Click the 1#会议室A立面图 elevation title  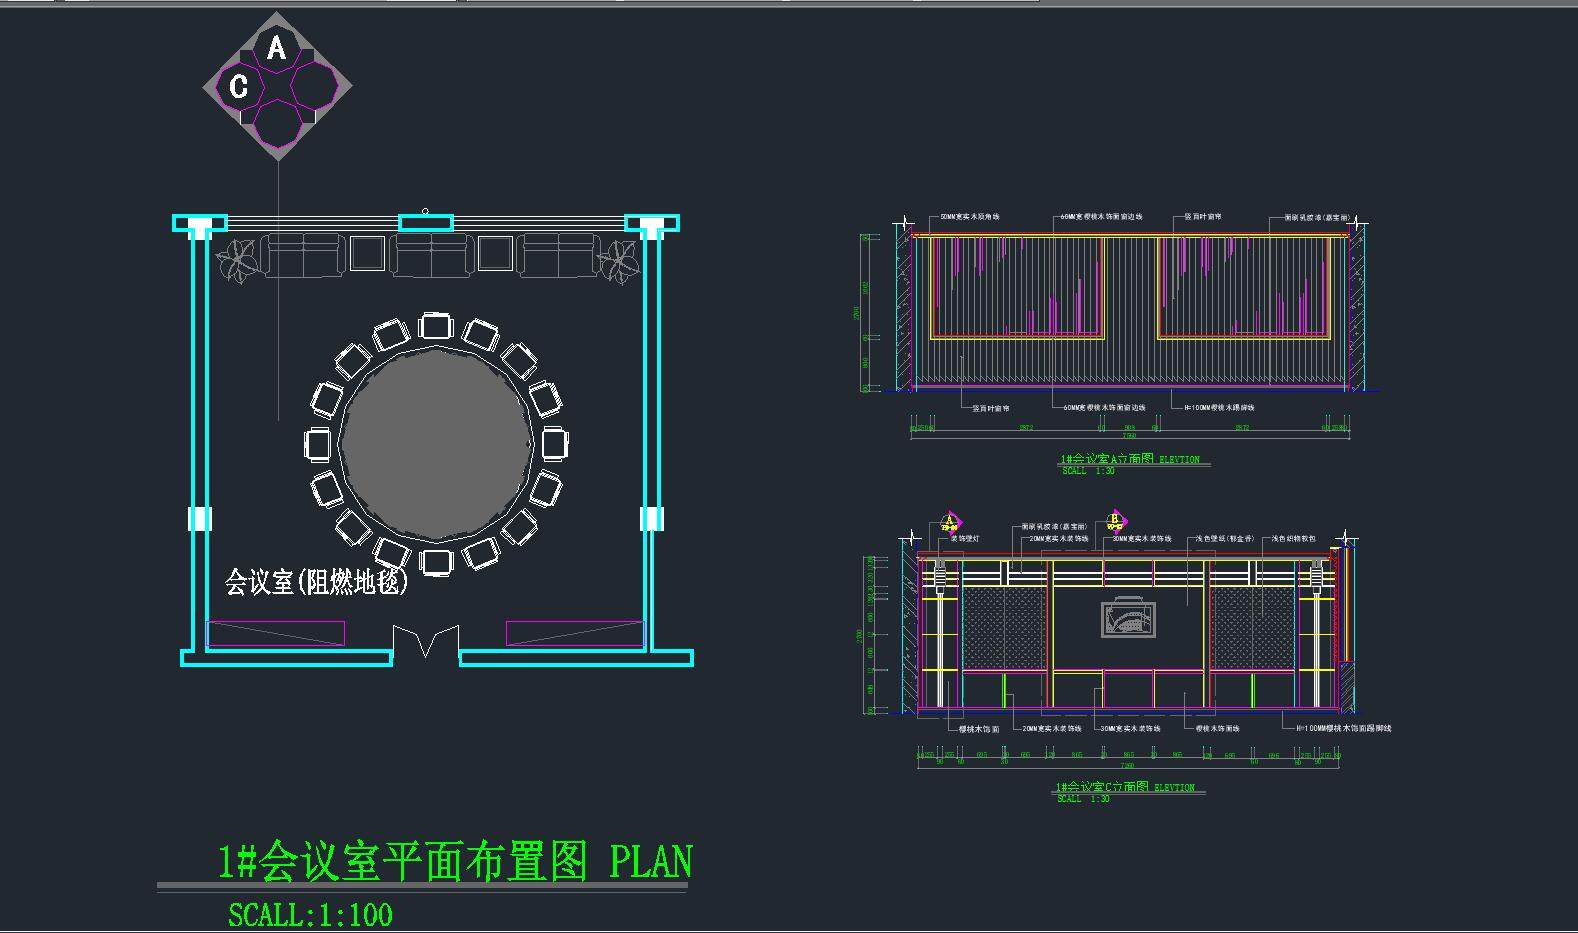click(x=1129, y=460)
